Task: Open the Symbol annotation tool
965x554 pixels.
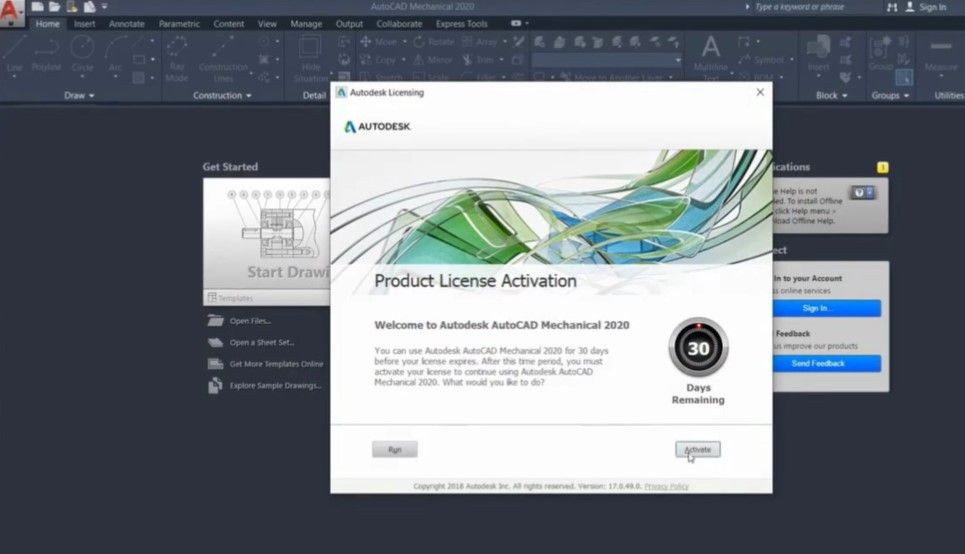Action: point(763,60)
